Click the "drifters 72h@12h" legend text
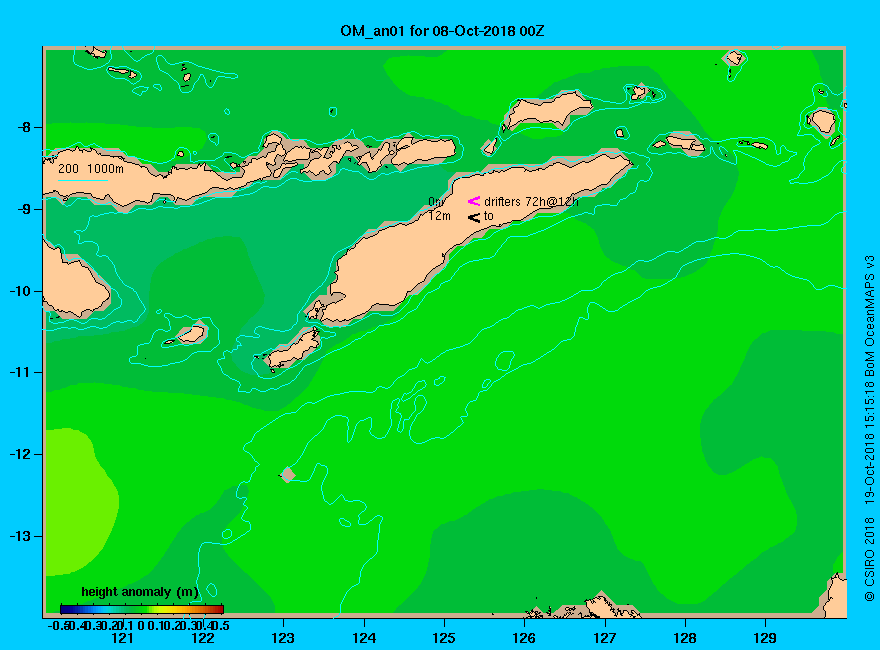 click(x=531, y=202)
